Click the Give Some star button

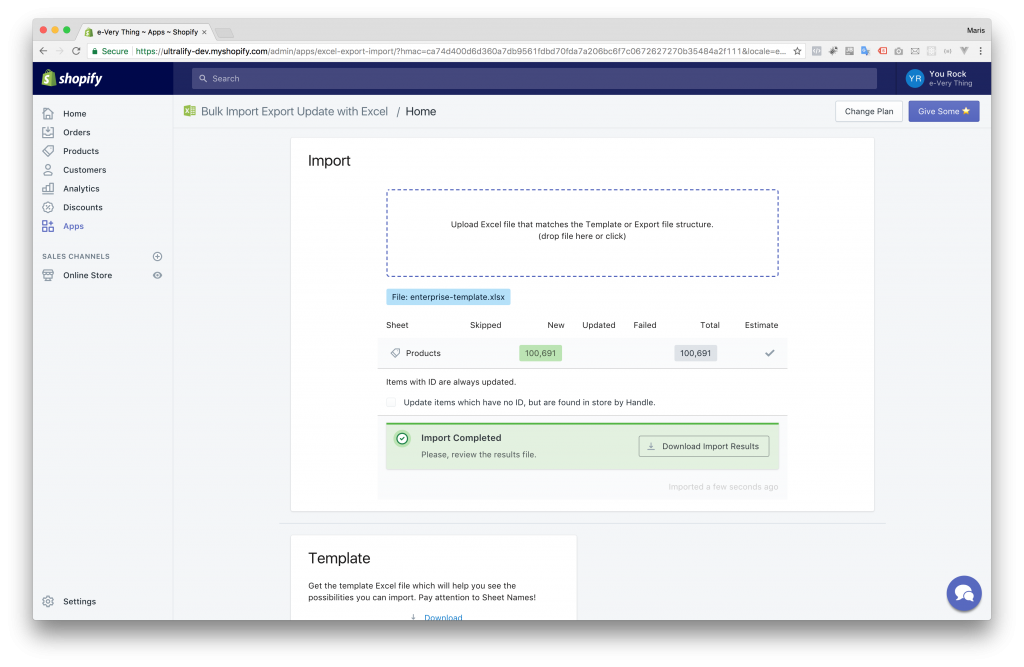943,111
